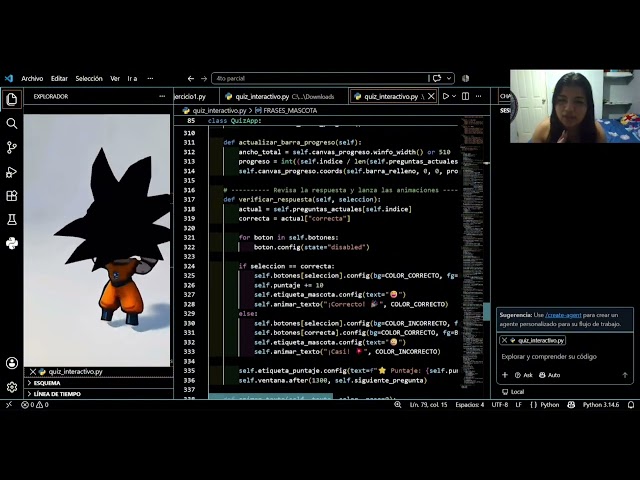This screenshot has width=640, height=480.
Task: Open the errors and warnings status indicator
Action: point(35,404)
